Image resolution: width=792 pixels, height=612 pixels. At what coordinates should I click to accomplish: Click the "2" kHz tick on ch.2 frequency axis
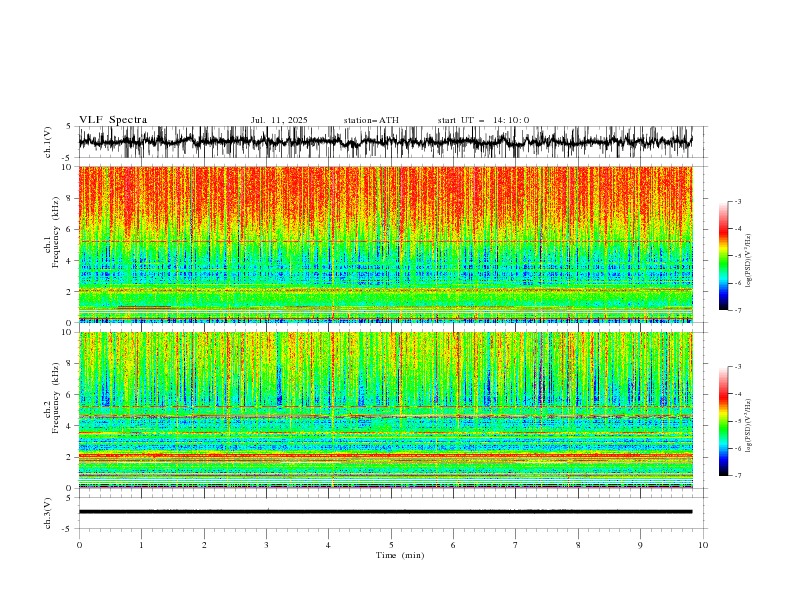point(69,457)
